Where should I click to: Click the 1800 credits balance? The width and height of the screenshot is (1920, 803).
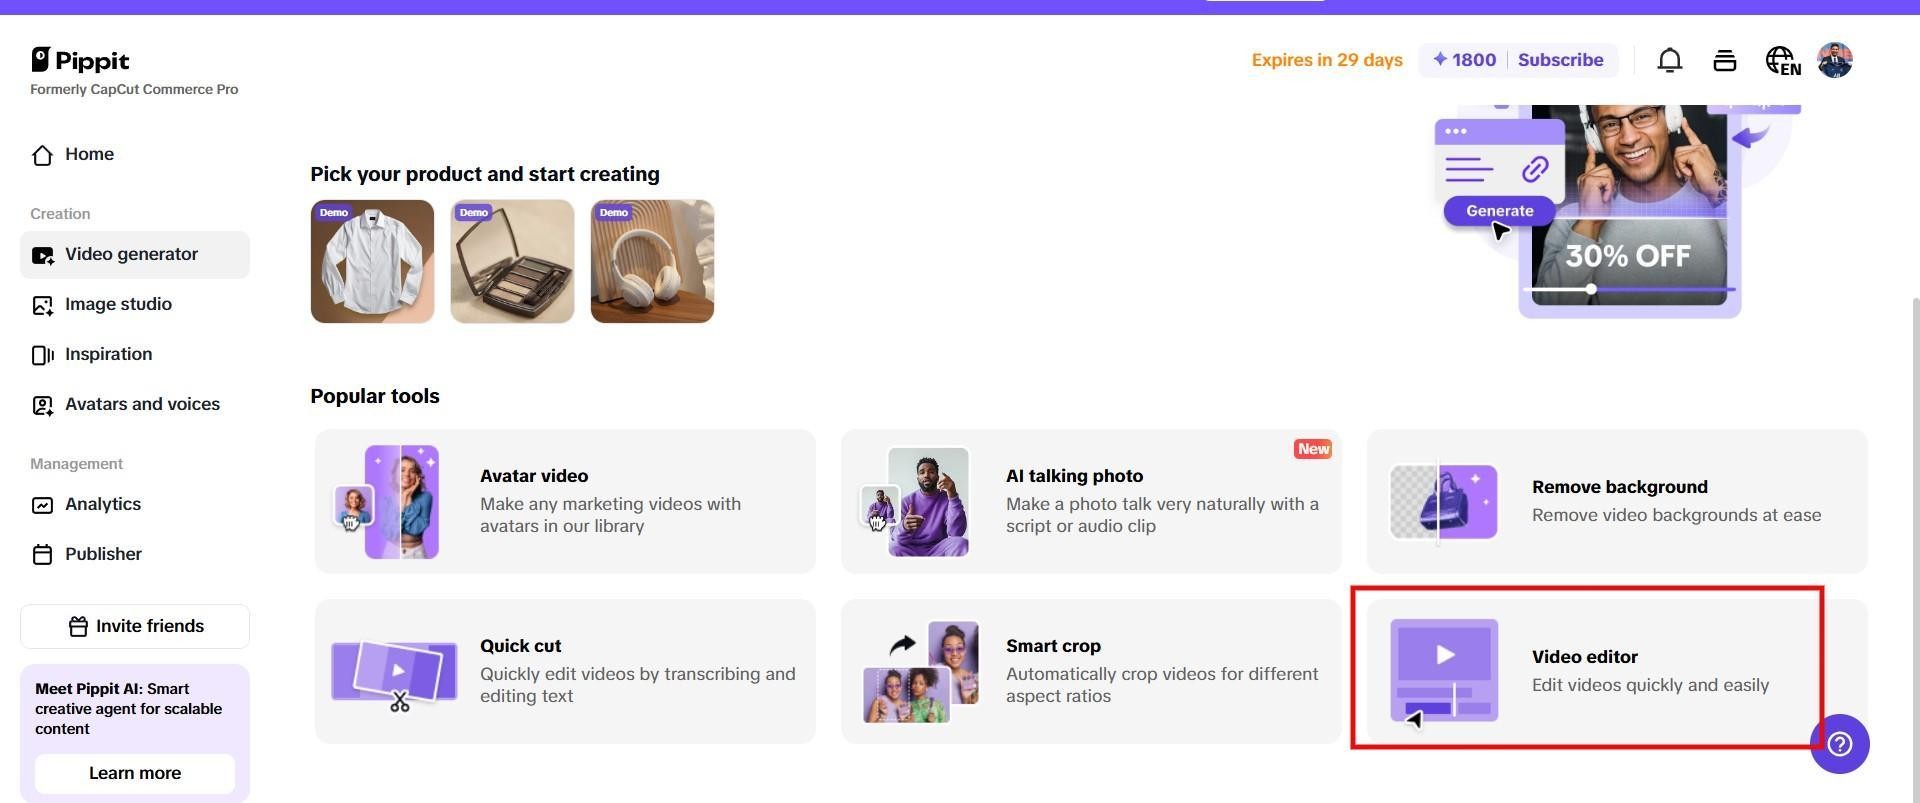click(1464, 60)
